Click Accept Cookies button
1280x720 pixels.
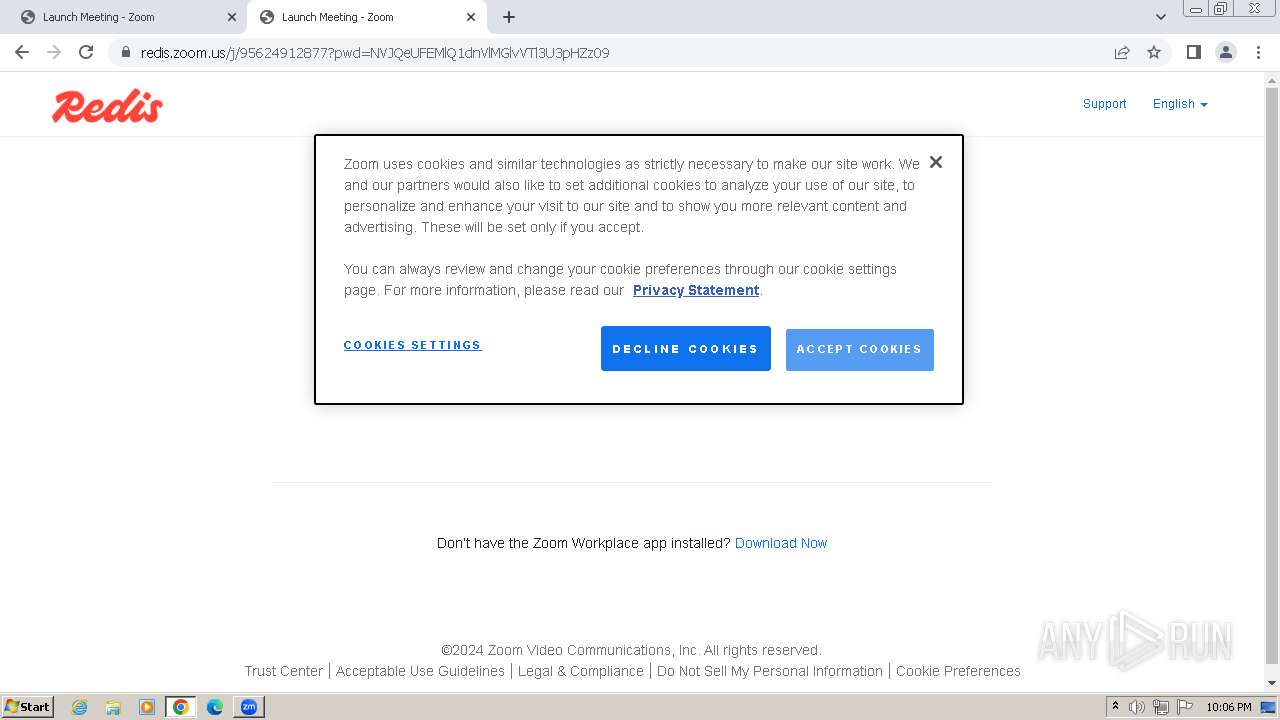tap(860, 349)
